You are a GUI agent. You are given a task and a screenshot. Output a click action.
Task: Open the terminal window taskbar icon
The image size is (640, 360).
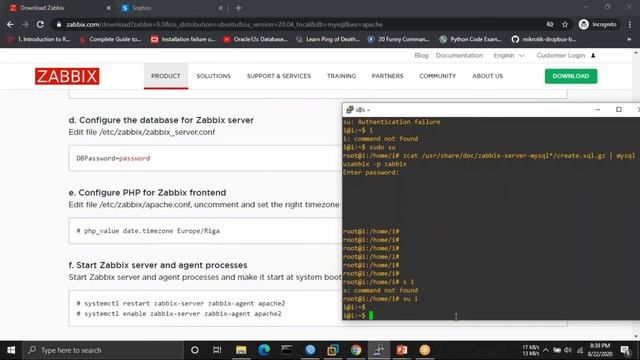point(287,350)
